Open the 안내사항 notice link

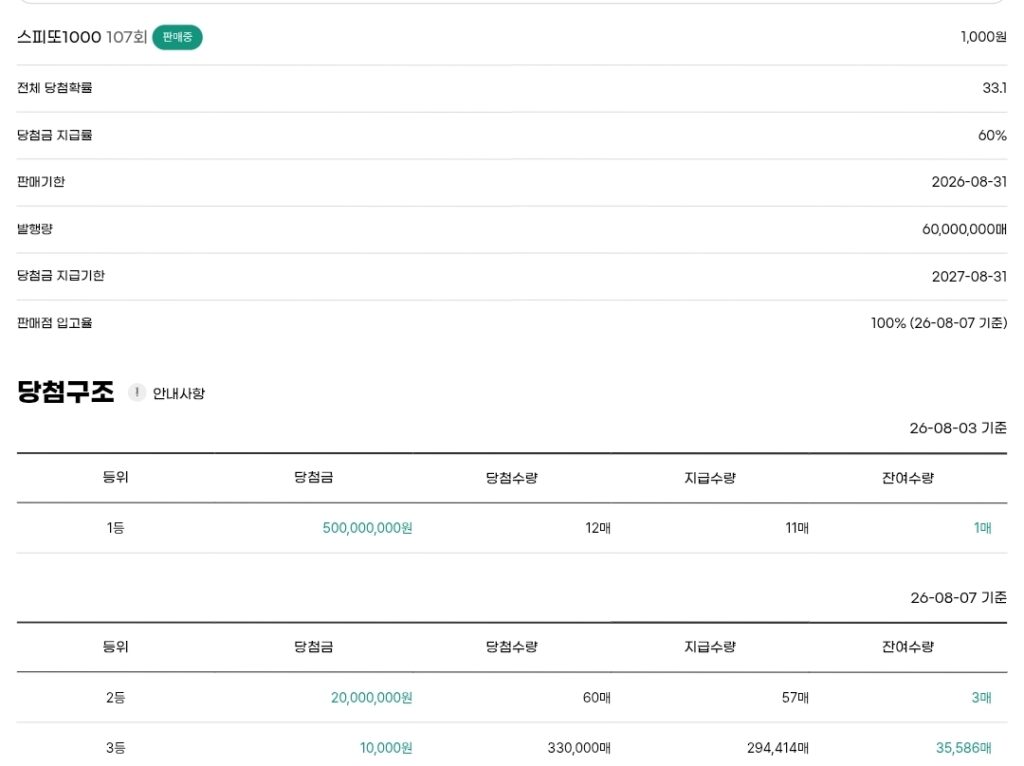pos(178,393)
